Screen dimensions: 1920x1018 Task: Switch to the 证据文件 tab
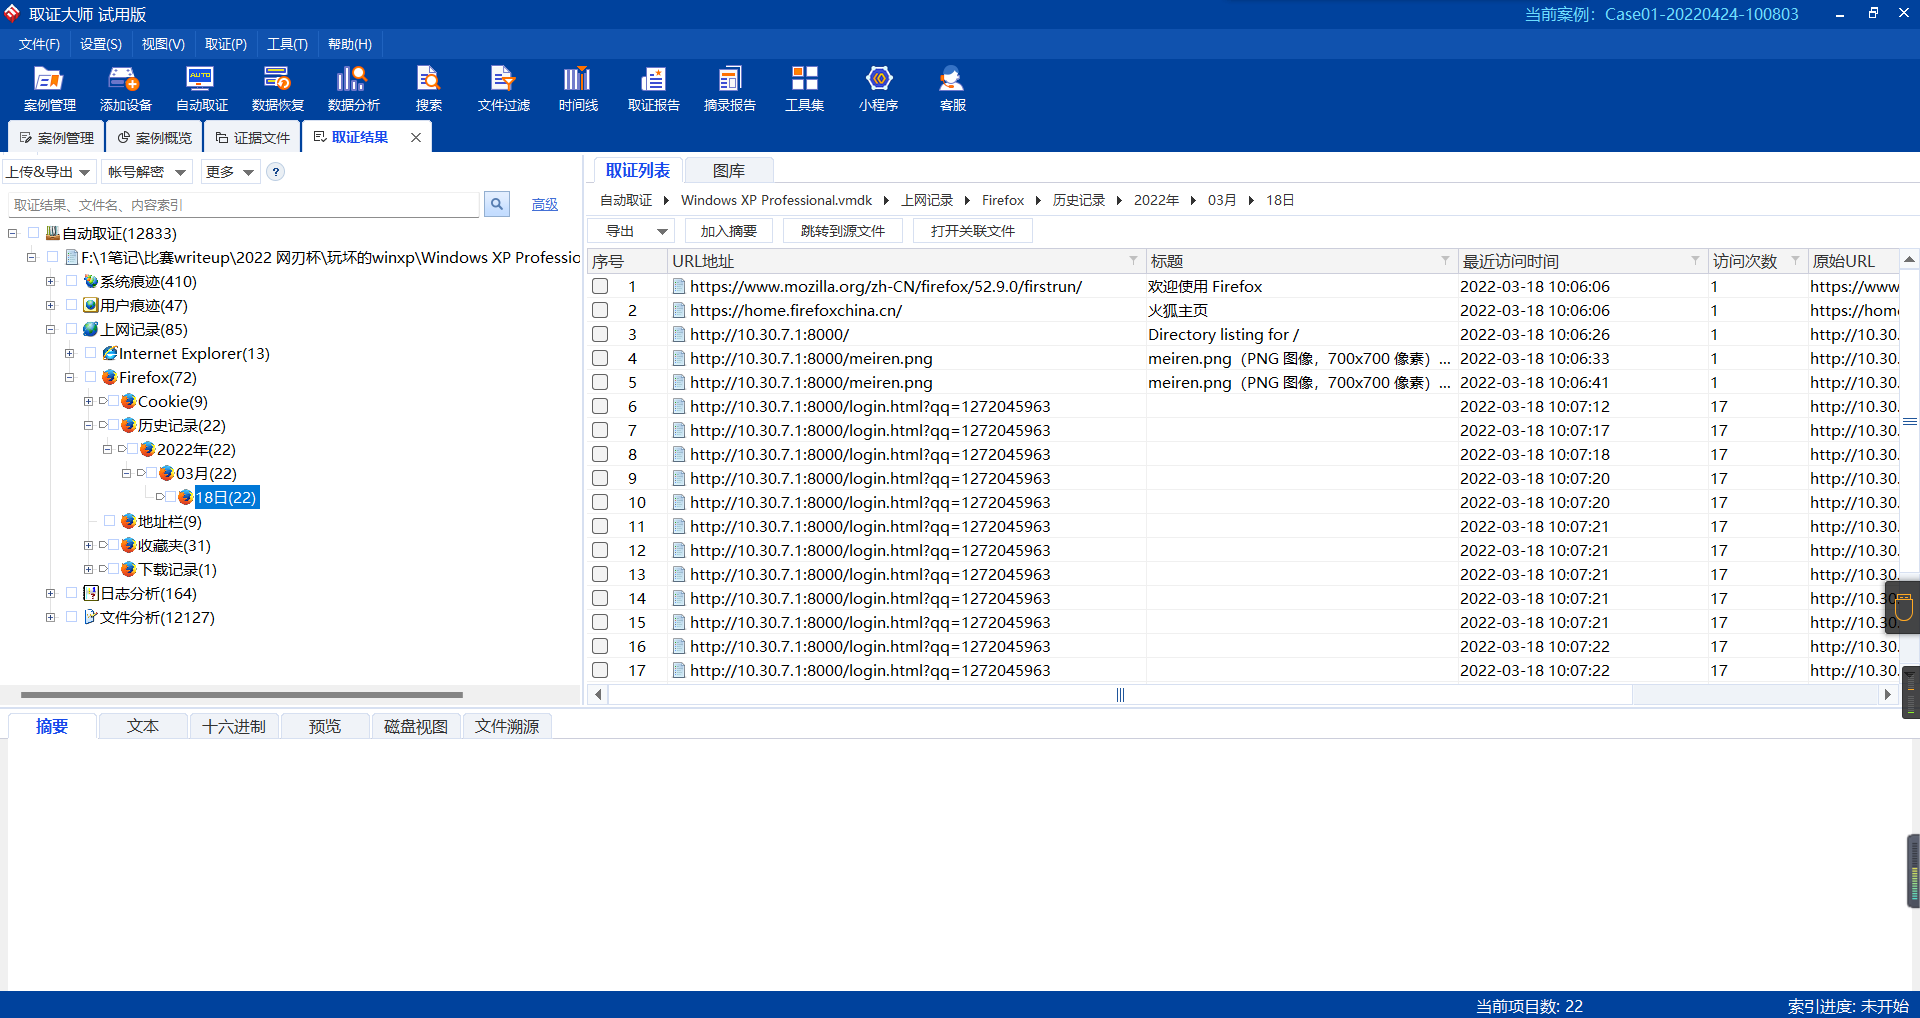pyautogui.click(x=252, y=137)
